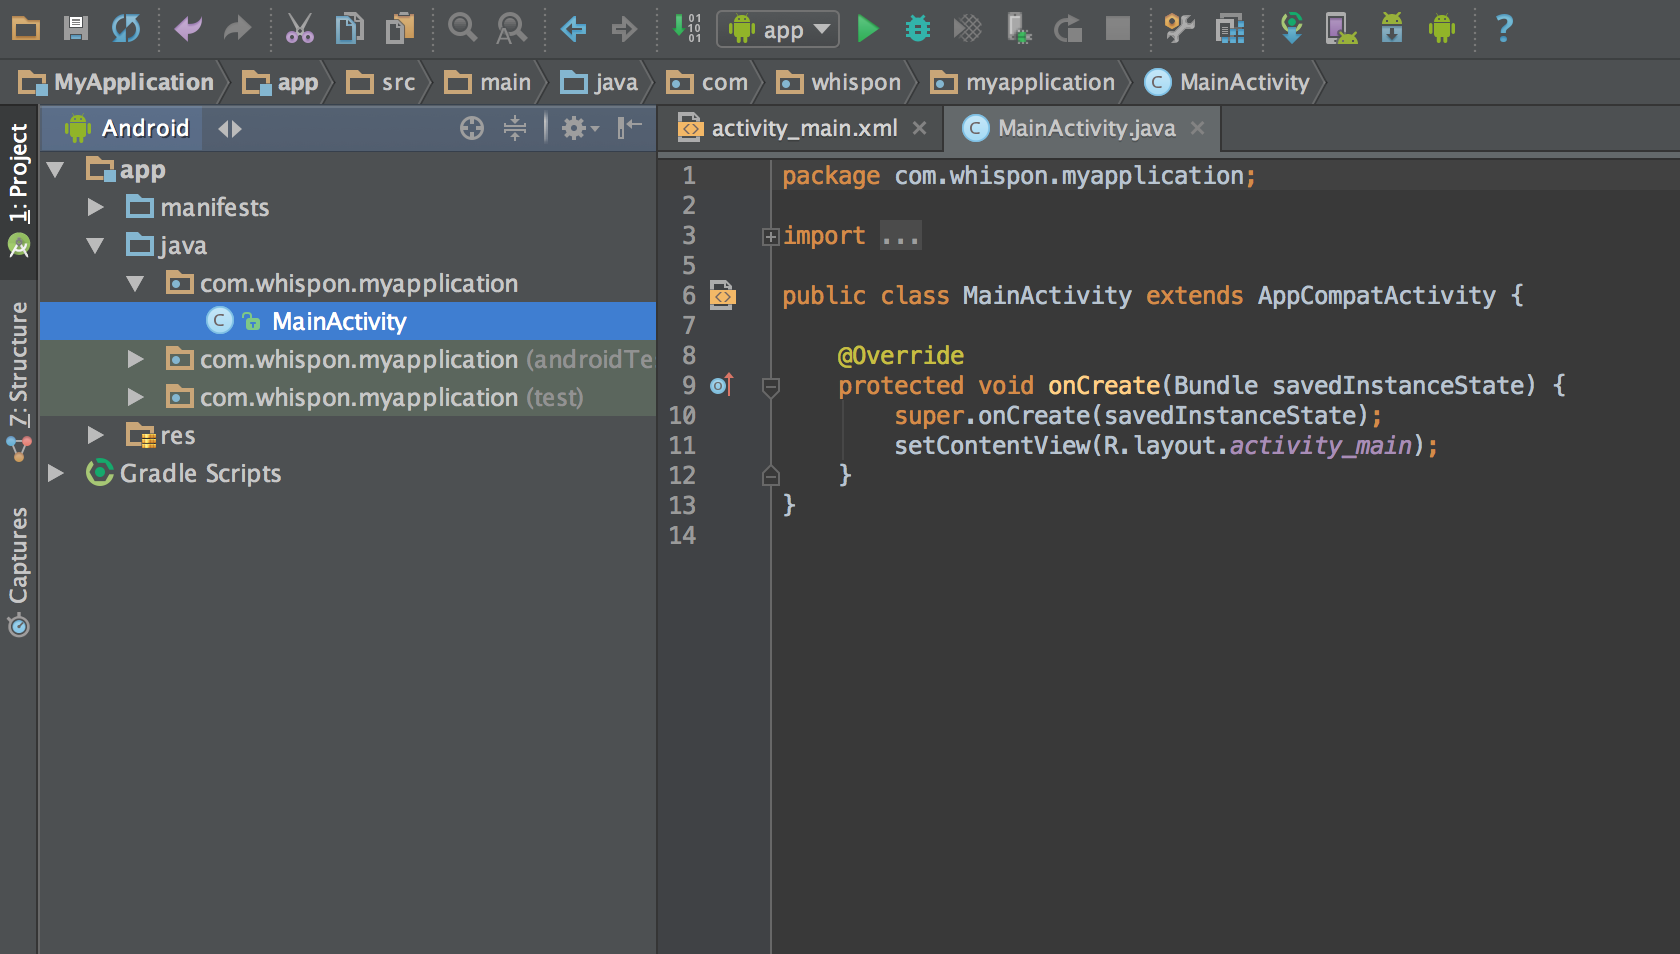Collapse the app module node
The width and height of the screenshot is (1680, 954).
(x=56, y=170)
